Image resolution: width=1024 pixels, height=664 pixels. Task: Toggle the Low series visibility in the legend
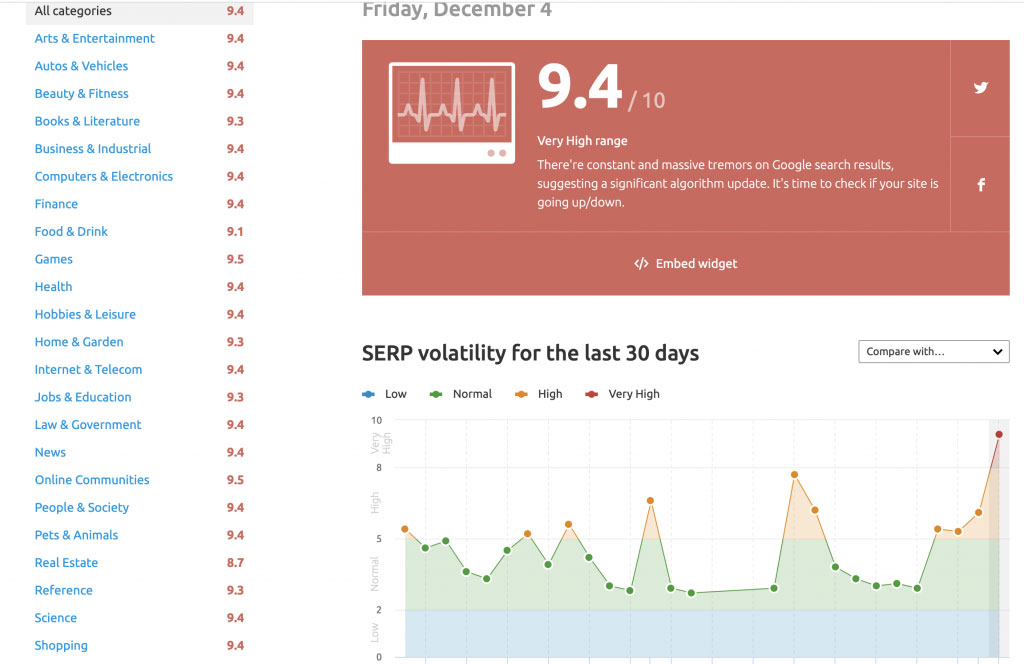pyautogui.click(x=384, y=394)
